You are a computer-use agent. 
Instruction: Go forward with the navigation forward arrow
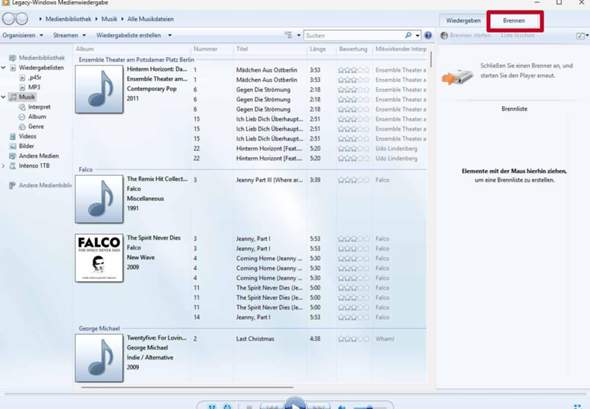[22, 19]
